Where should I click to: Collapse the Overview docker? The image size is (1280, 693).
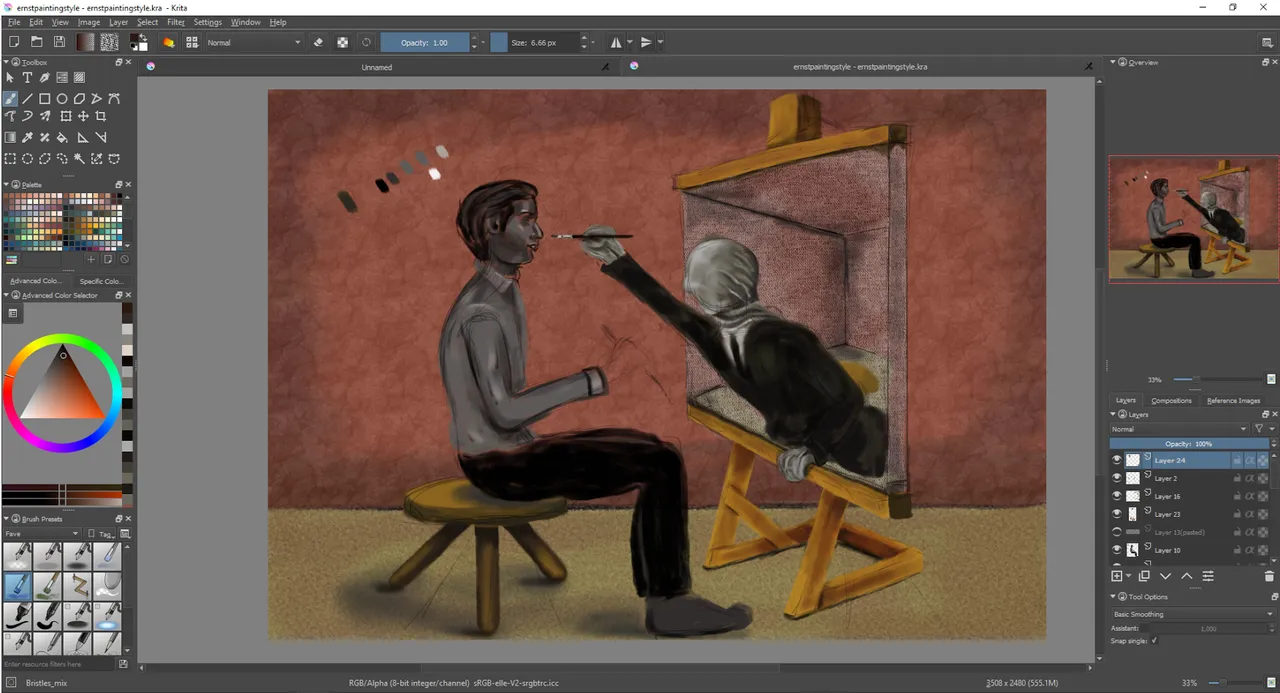pos(1113,62)
